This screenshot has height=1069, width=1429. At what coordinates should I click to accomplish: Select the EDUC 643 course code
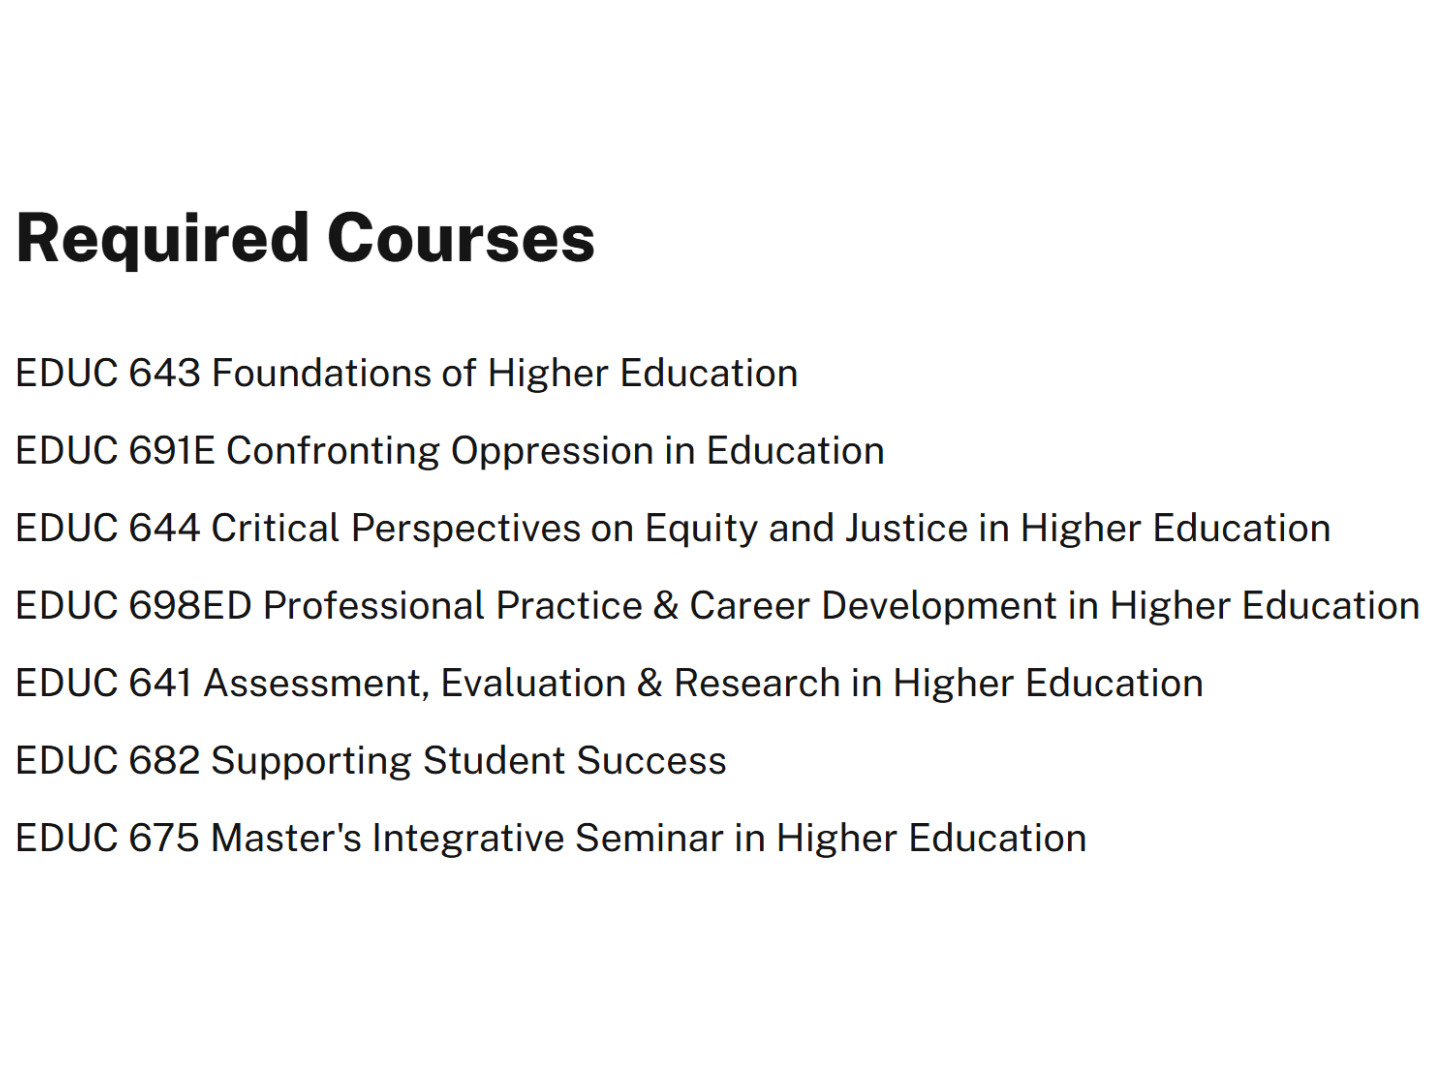(108, 373)
